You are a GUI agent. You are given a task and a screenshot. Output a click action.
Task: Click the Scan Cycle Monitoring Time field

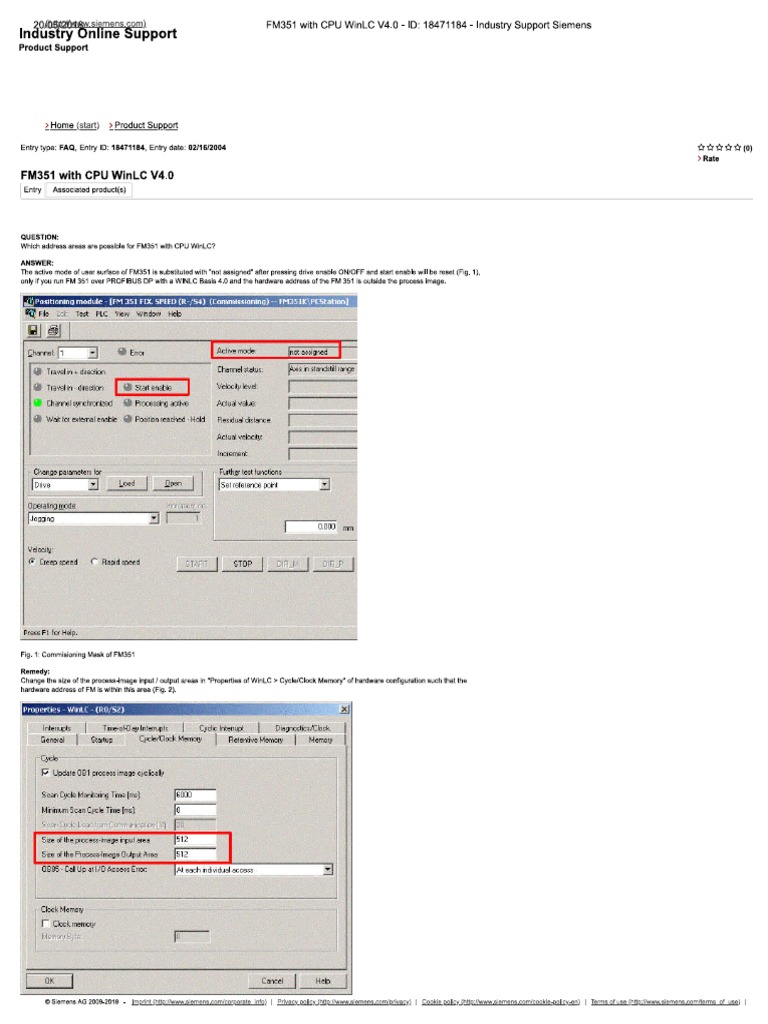tap(195, 795)
